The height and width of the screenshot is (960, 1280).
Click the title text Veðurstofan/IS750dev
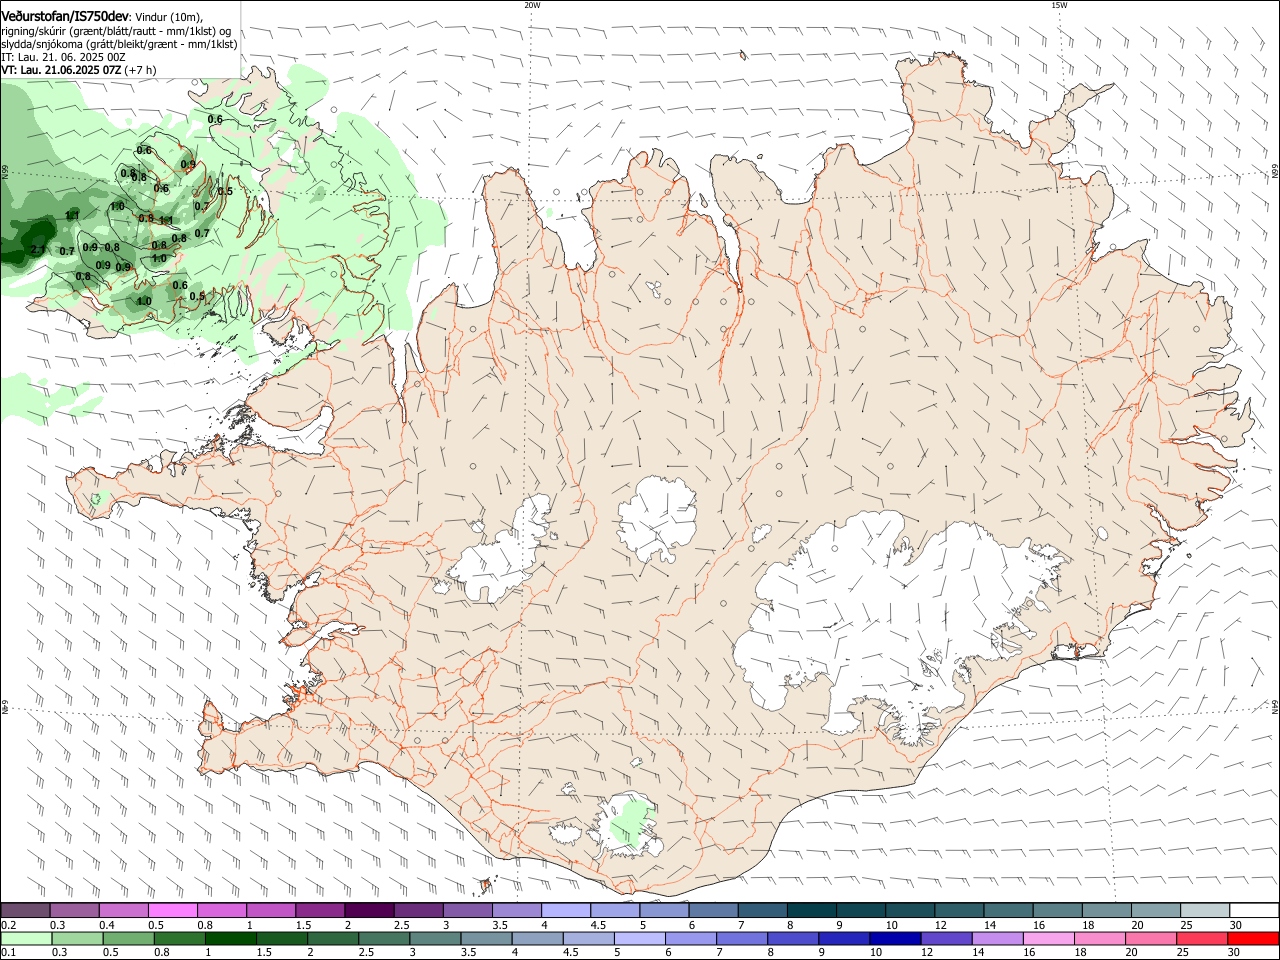(65, 17)
